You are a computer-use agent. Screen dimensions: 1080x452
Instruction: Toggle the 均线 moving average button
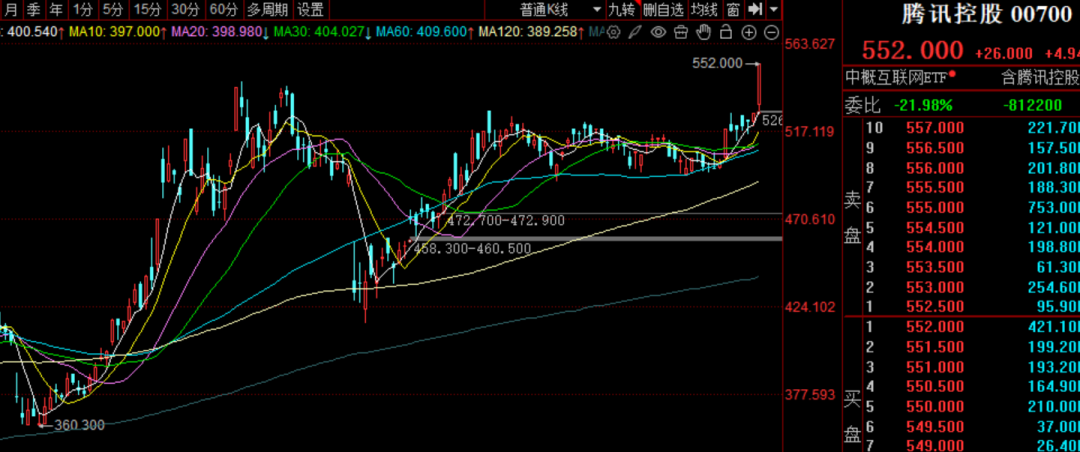coord(705,10)
